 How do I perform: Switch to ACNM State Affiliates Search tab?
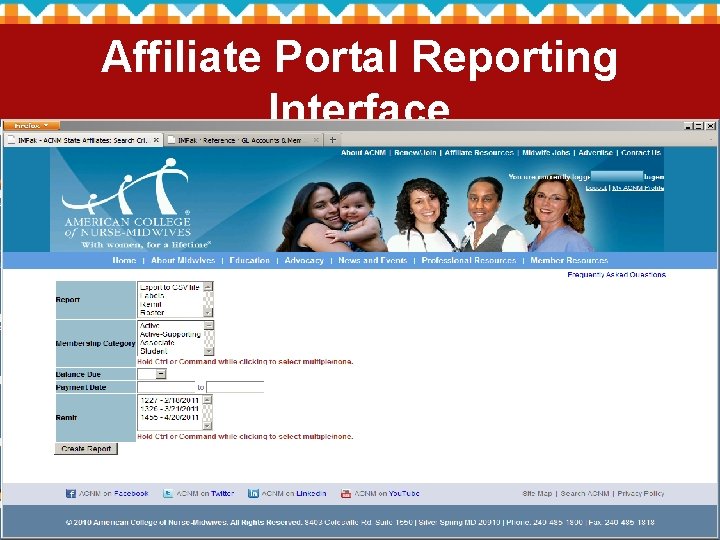pyautogui.click(x=83, y=140)
